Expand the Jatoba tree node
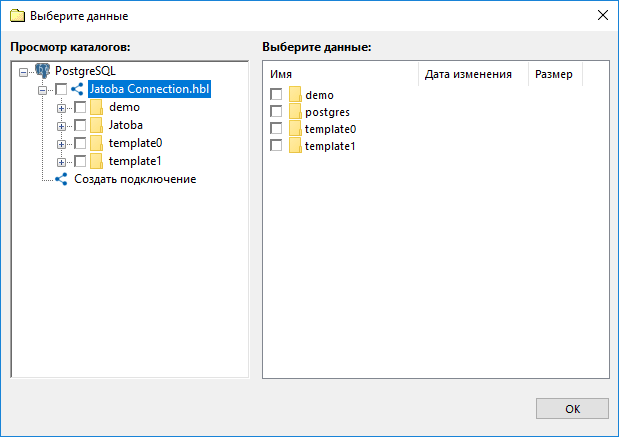The image size is (619, 437). [x=61, y=126]
